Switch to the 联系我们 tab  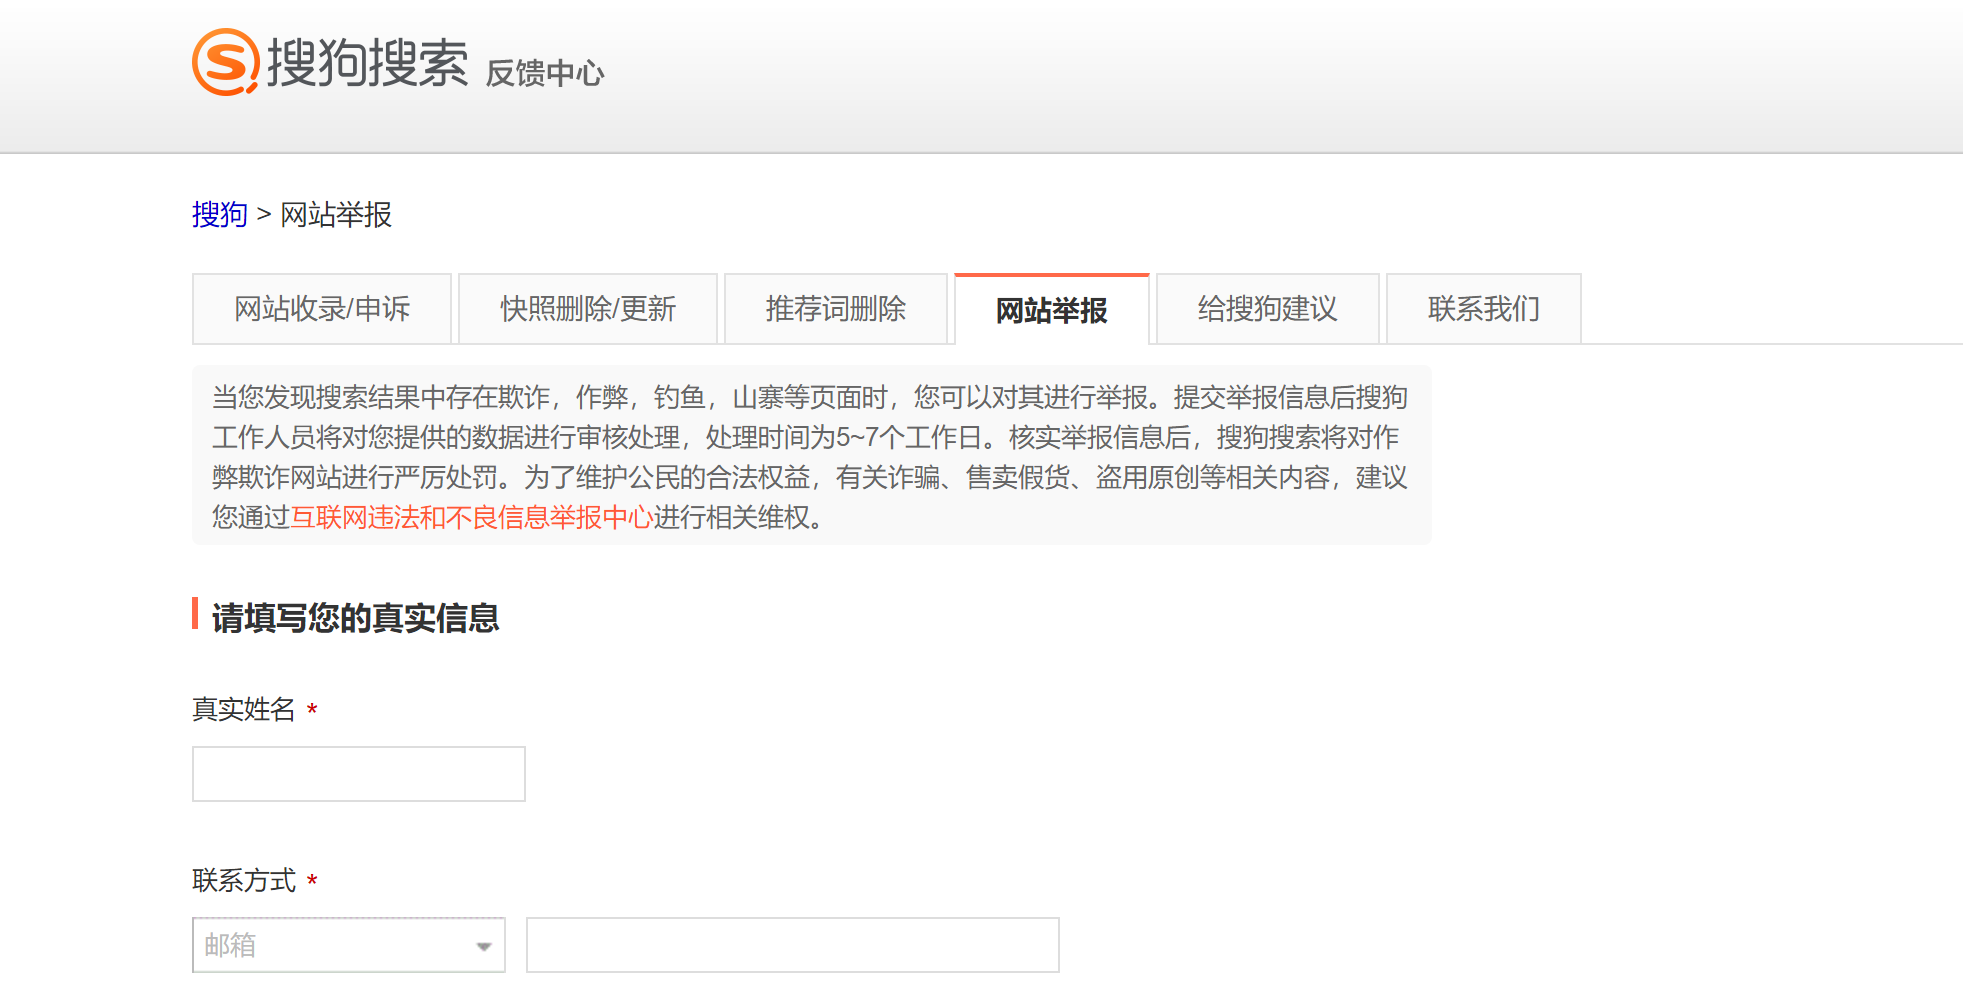[1483, 309]
